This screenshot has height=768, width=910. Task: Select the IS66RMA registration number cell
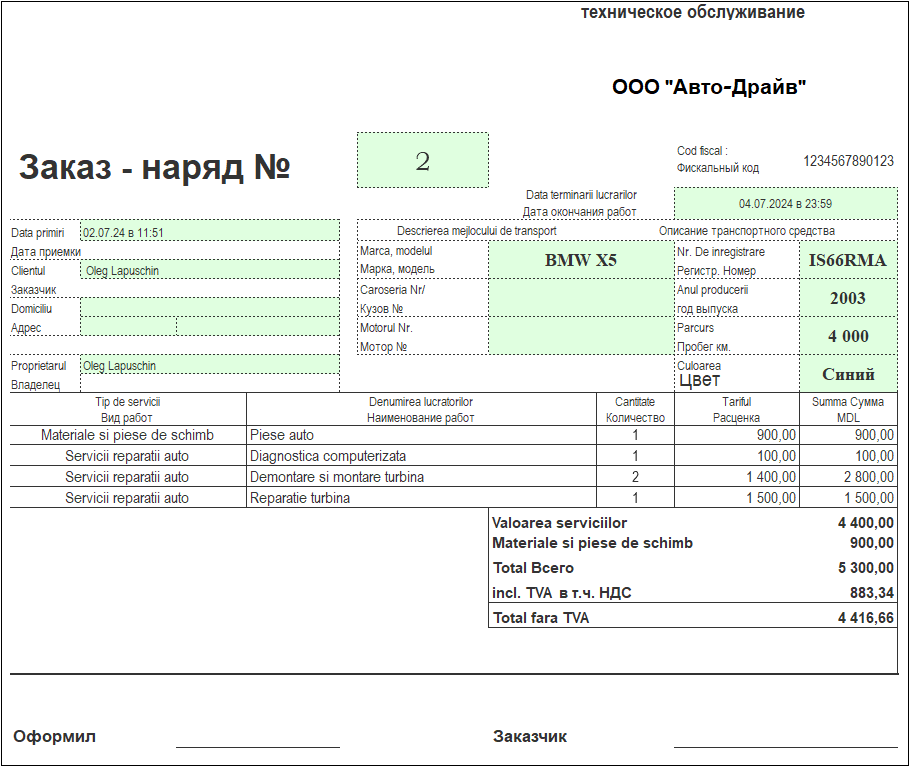click(x=847, y=260)
